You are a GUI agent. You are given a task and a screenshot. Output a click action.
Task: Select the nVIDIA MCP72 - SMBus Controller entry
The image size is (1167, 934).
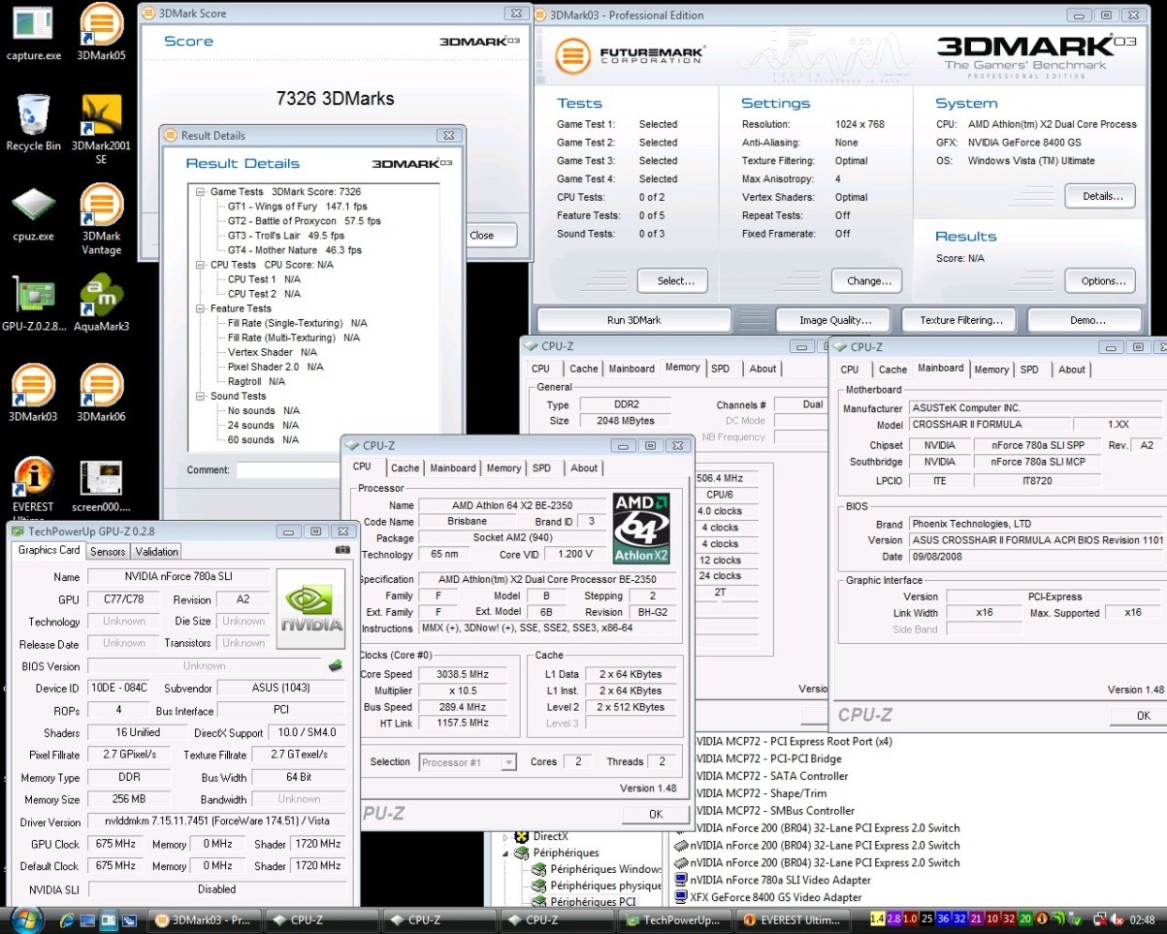click(775, 810)
